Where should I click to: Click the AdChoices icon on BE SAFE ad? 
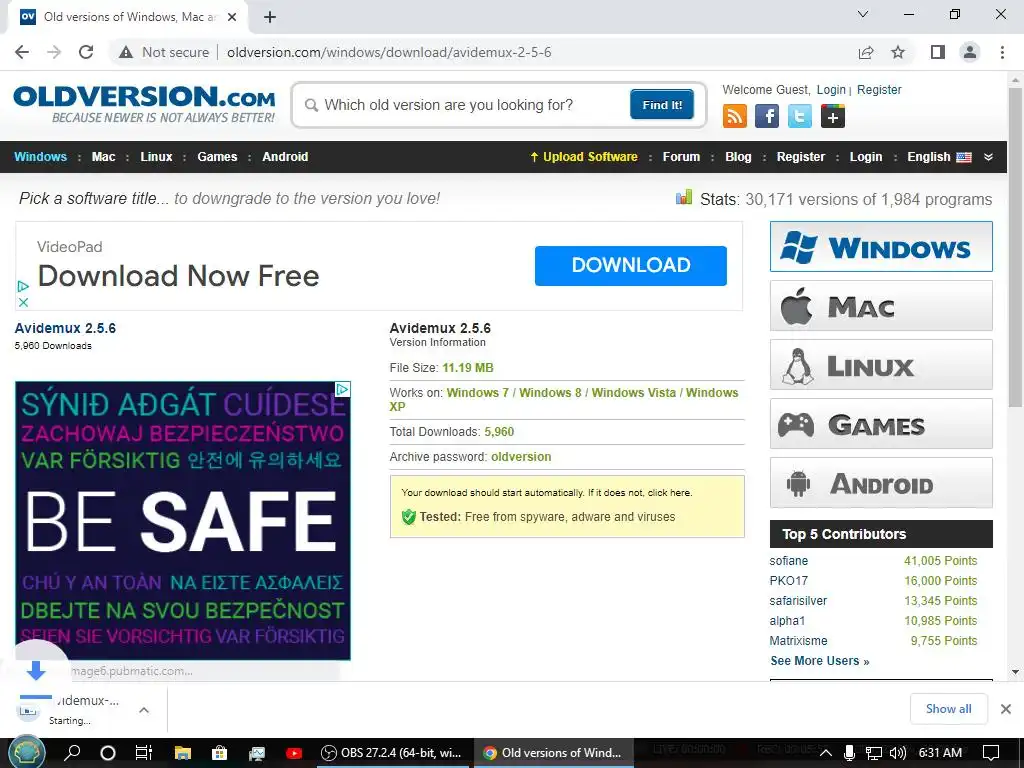(x=343, y=389)
